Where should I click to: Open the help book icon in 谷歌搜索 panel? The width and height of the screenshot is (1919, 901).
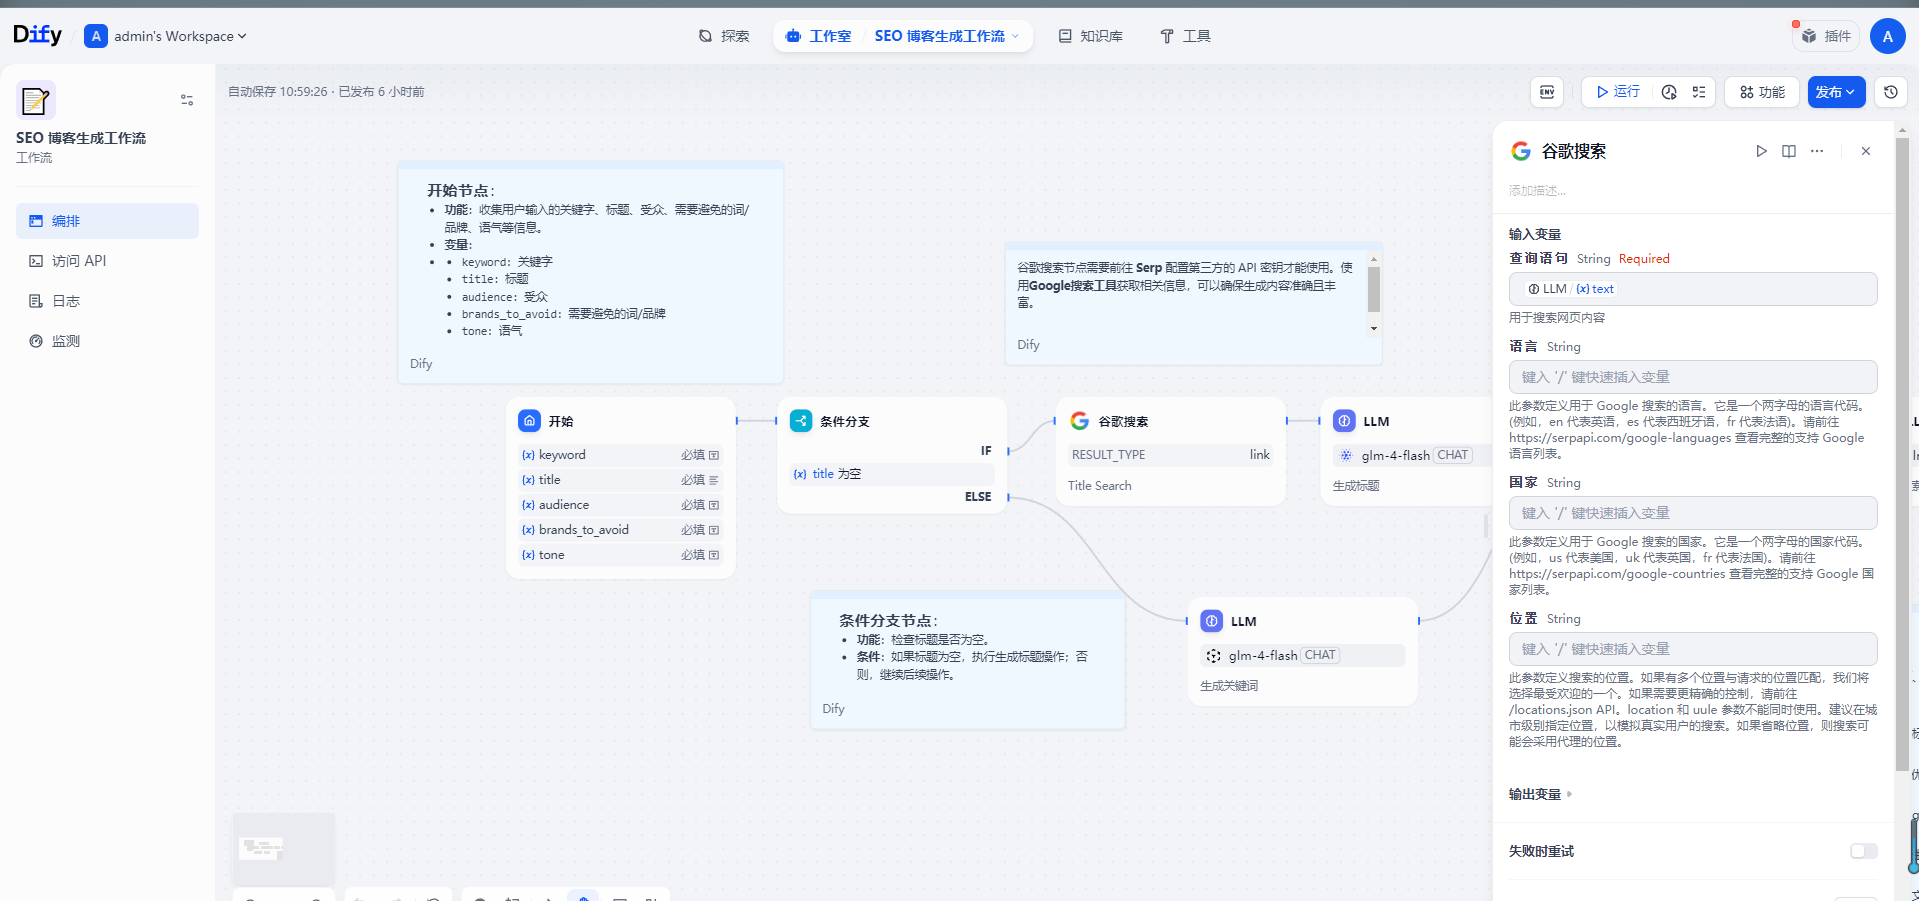point(1789,151)
